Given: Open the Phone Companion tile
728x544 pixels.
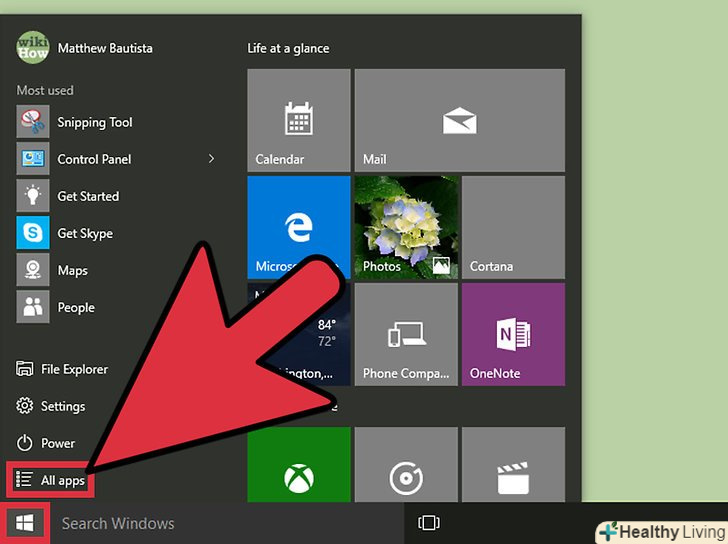Looking at the screenshot, I should pos(406,334).
